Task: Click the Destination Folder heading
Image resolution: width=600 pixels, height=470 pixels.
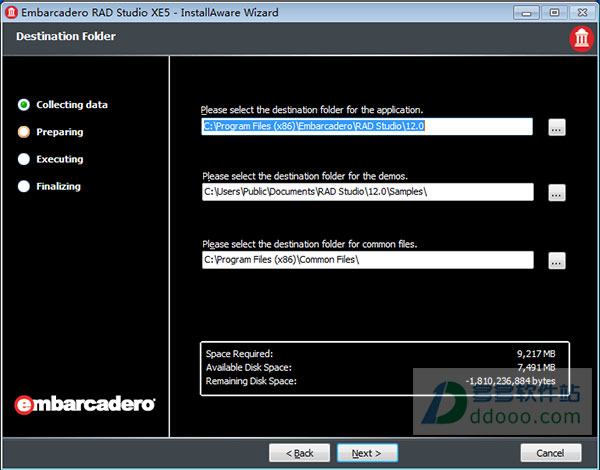Action: pos(66,36)
